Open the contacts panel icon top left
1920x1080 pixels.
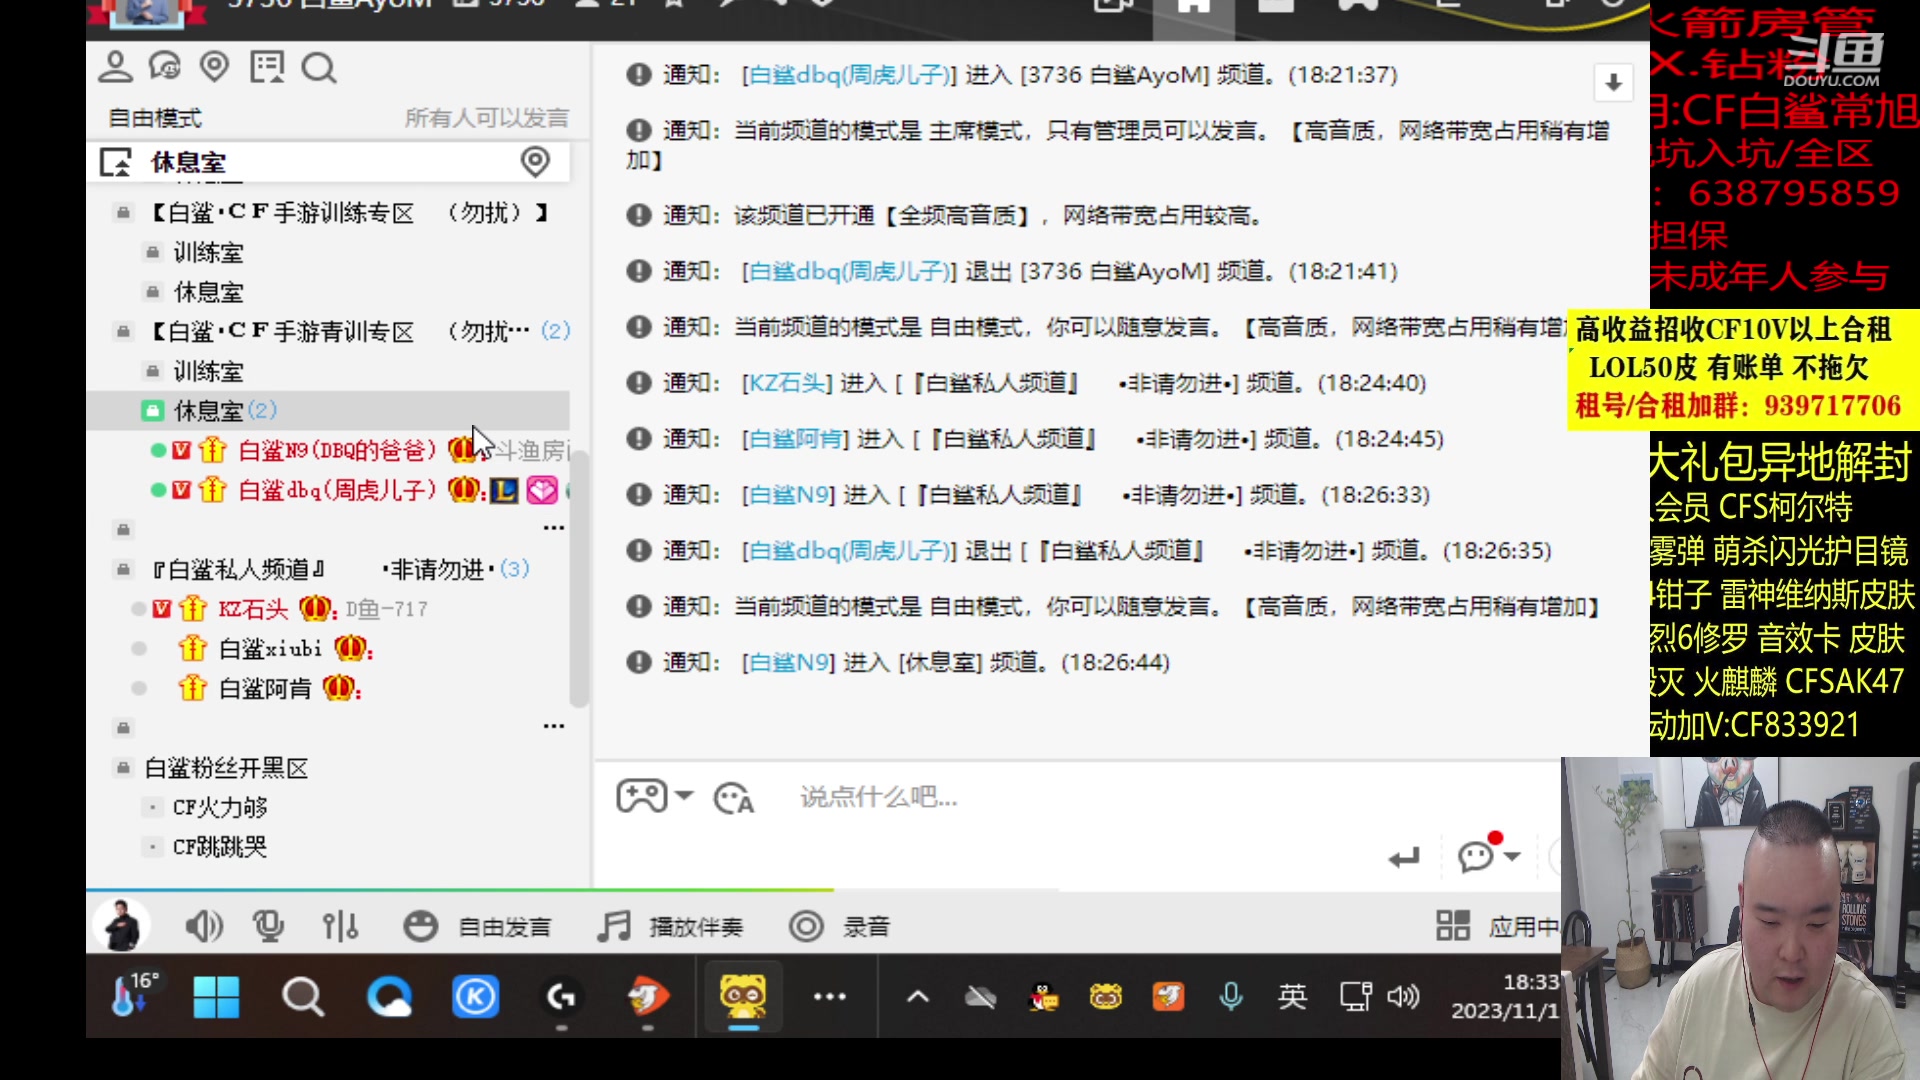click(x=114, y=68)
